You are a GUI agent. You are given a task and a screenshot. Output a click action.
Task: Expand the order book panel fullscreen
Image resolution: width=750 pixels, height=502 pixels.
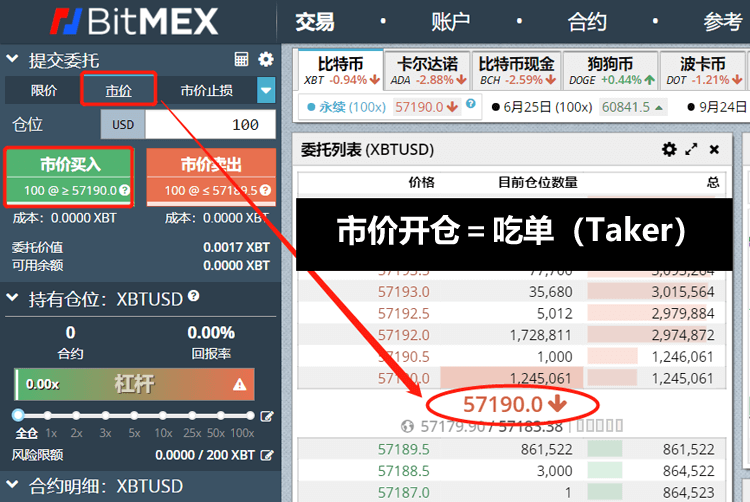click(691, 150)
